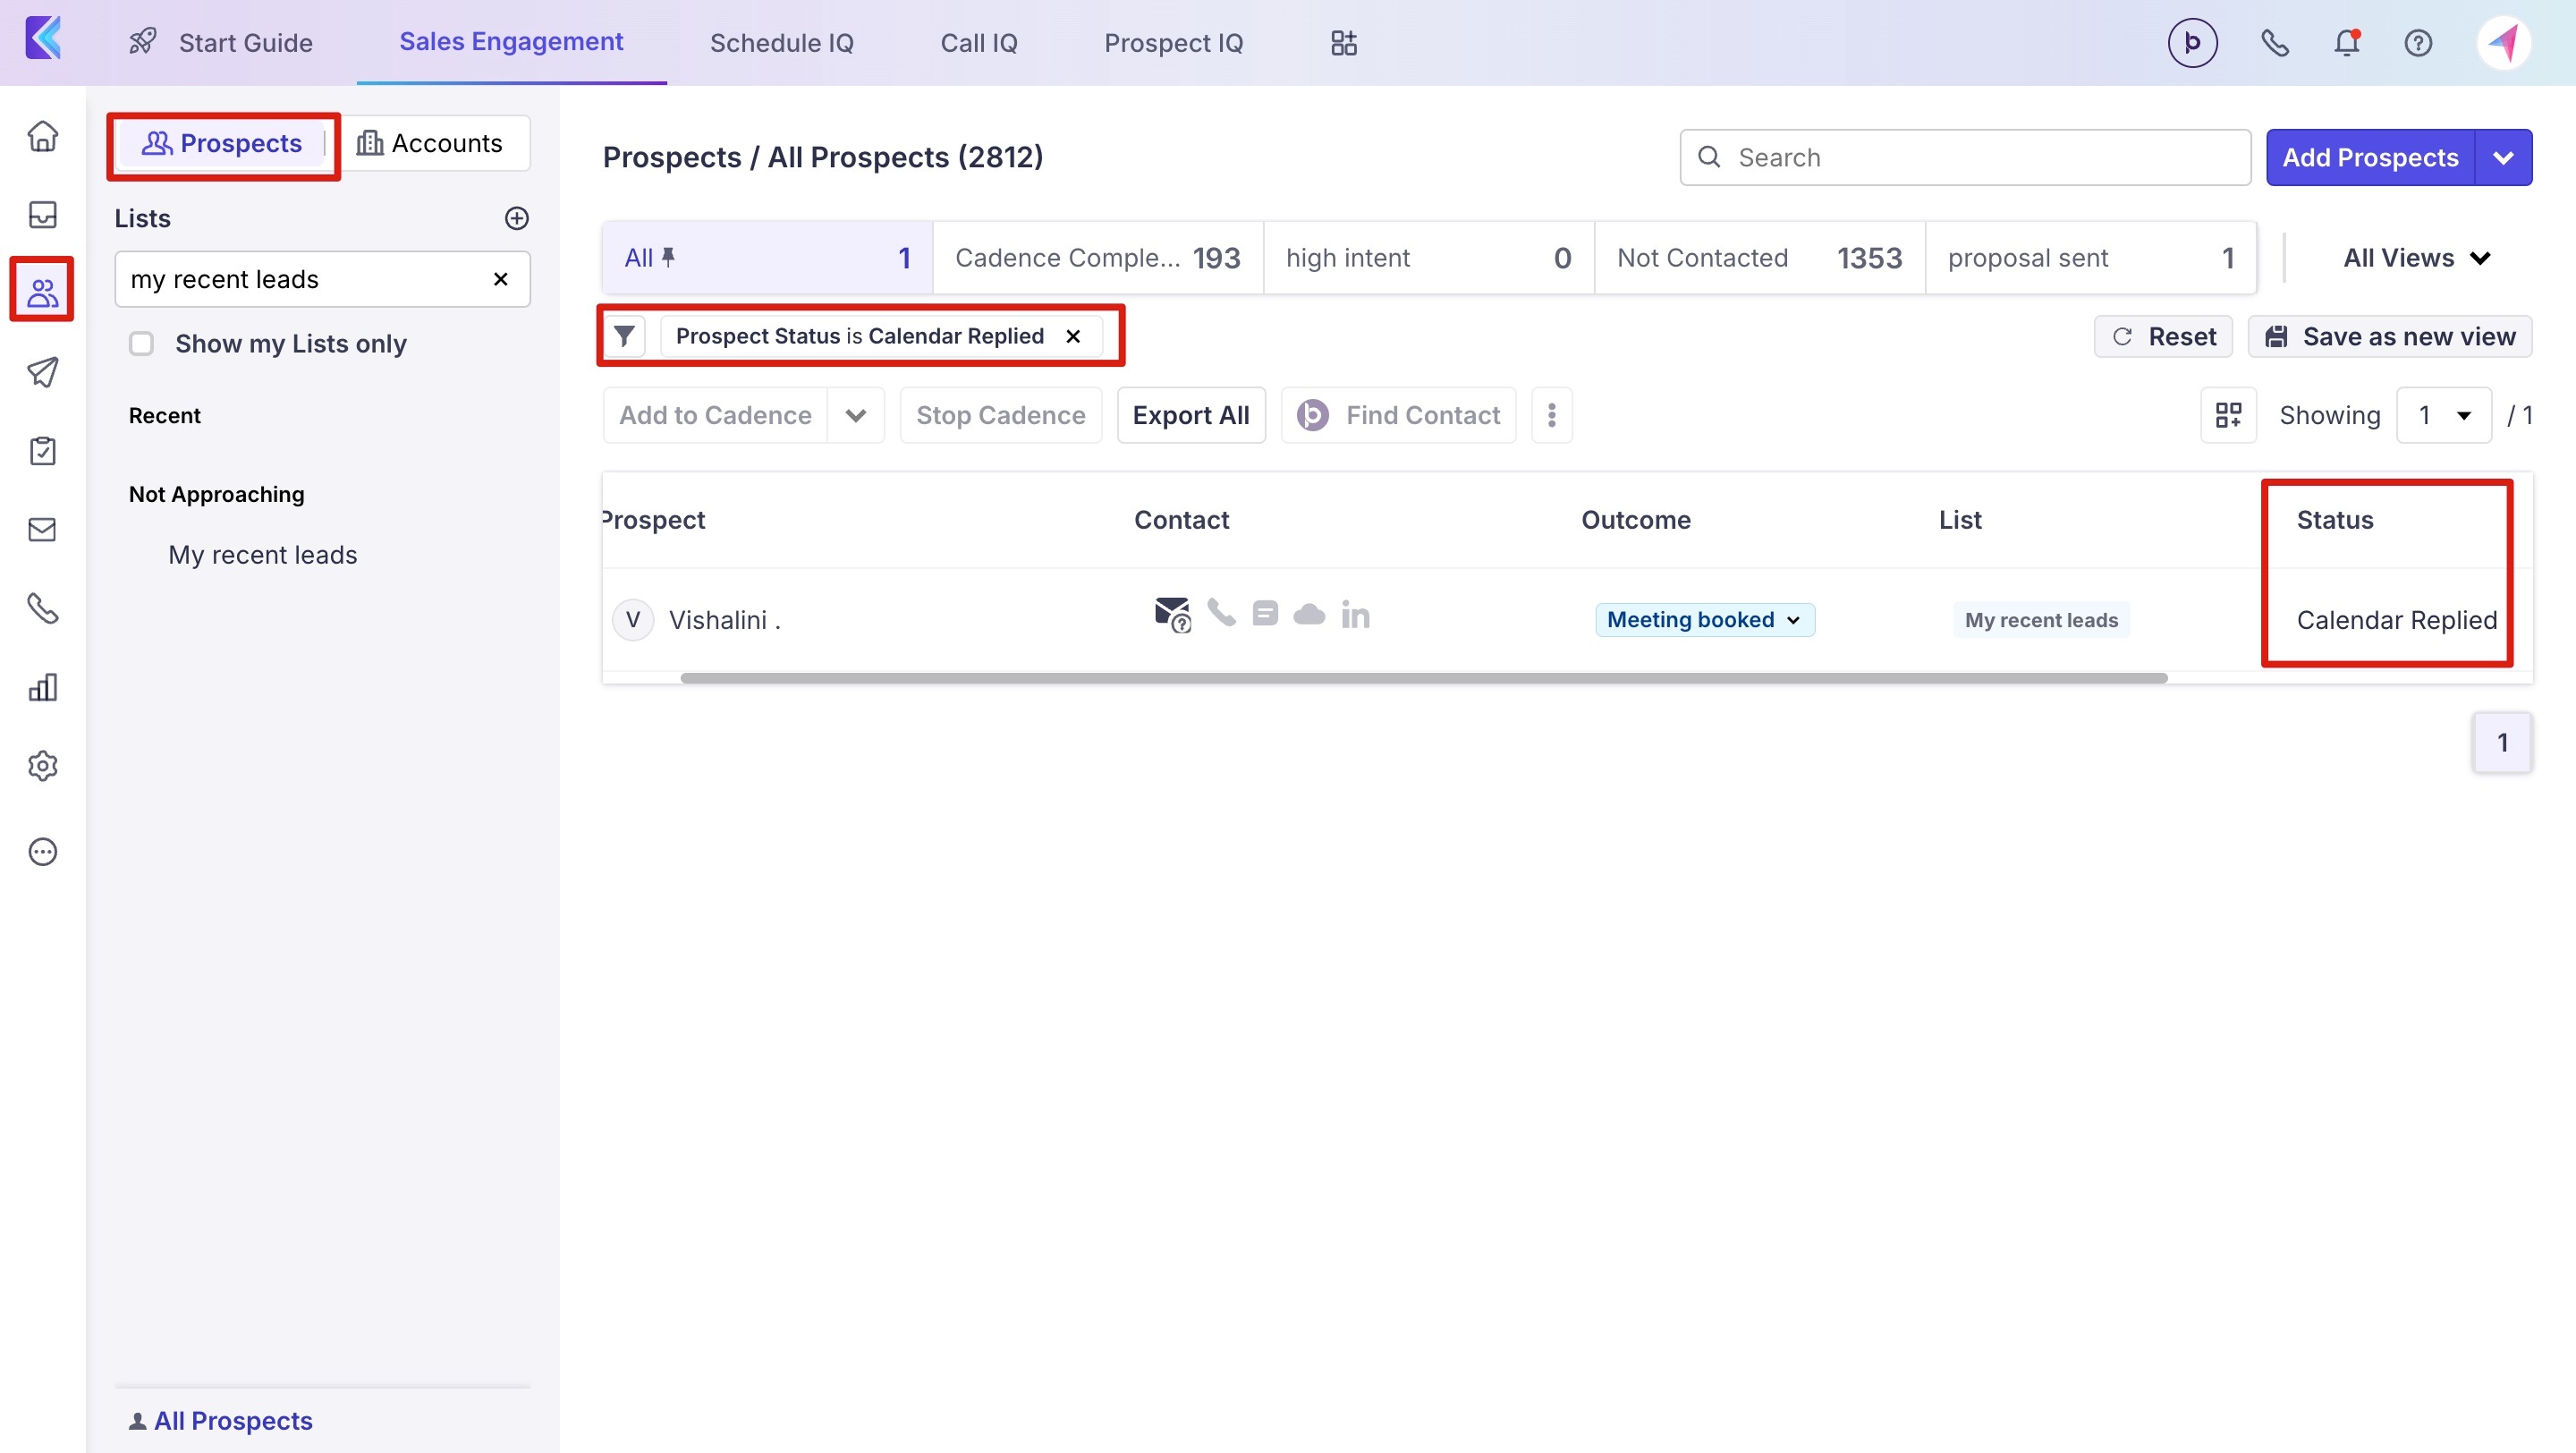Image resolution: width=2576 pixels, height=1453 pixels.
Task: Open the Reports bar chart sidebar icon
Action: (x=42, y=687)
